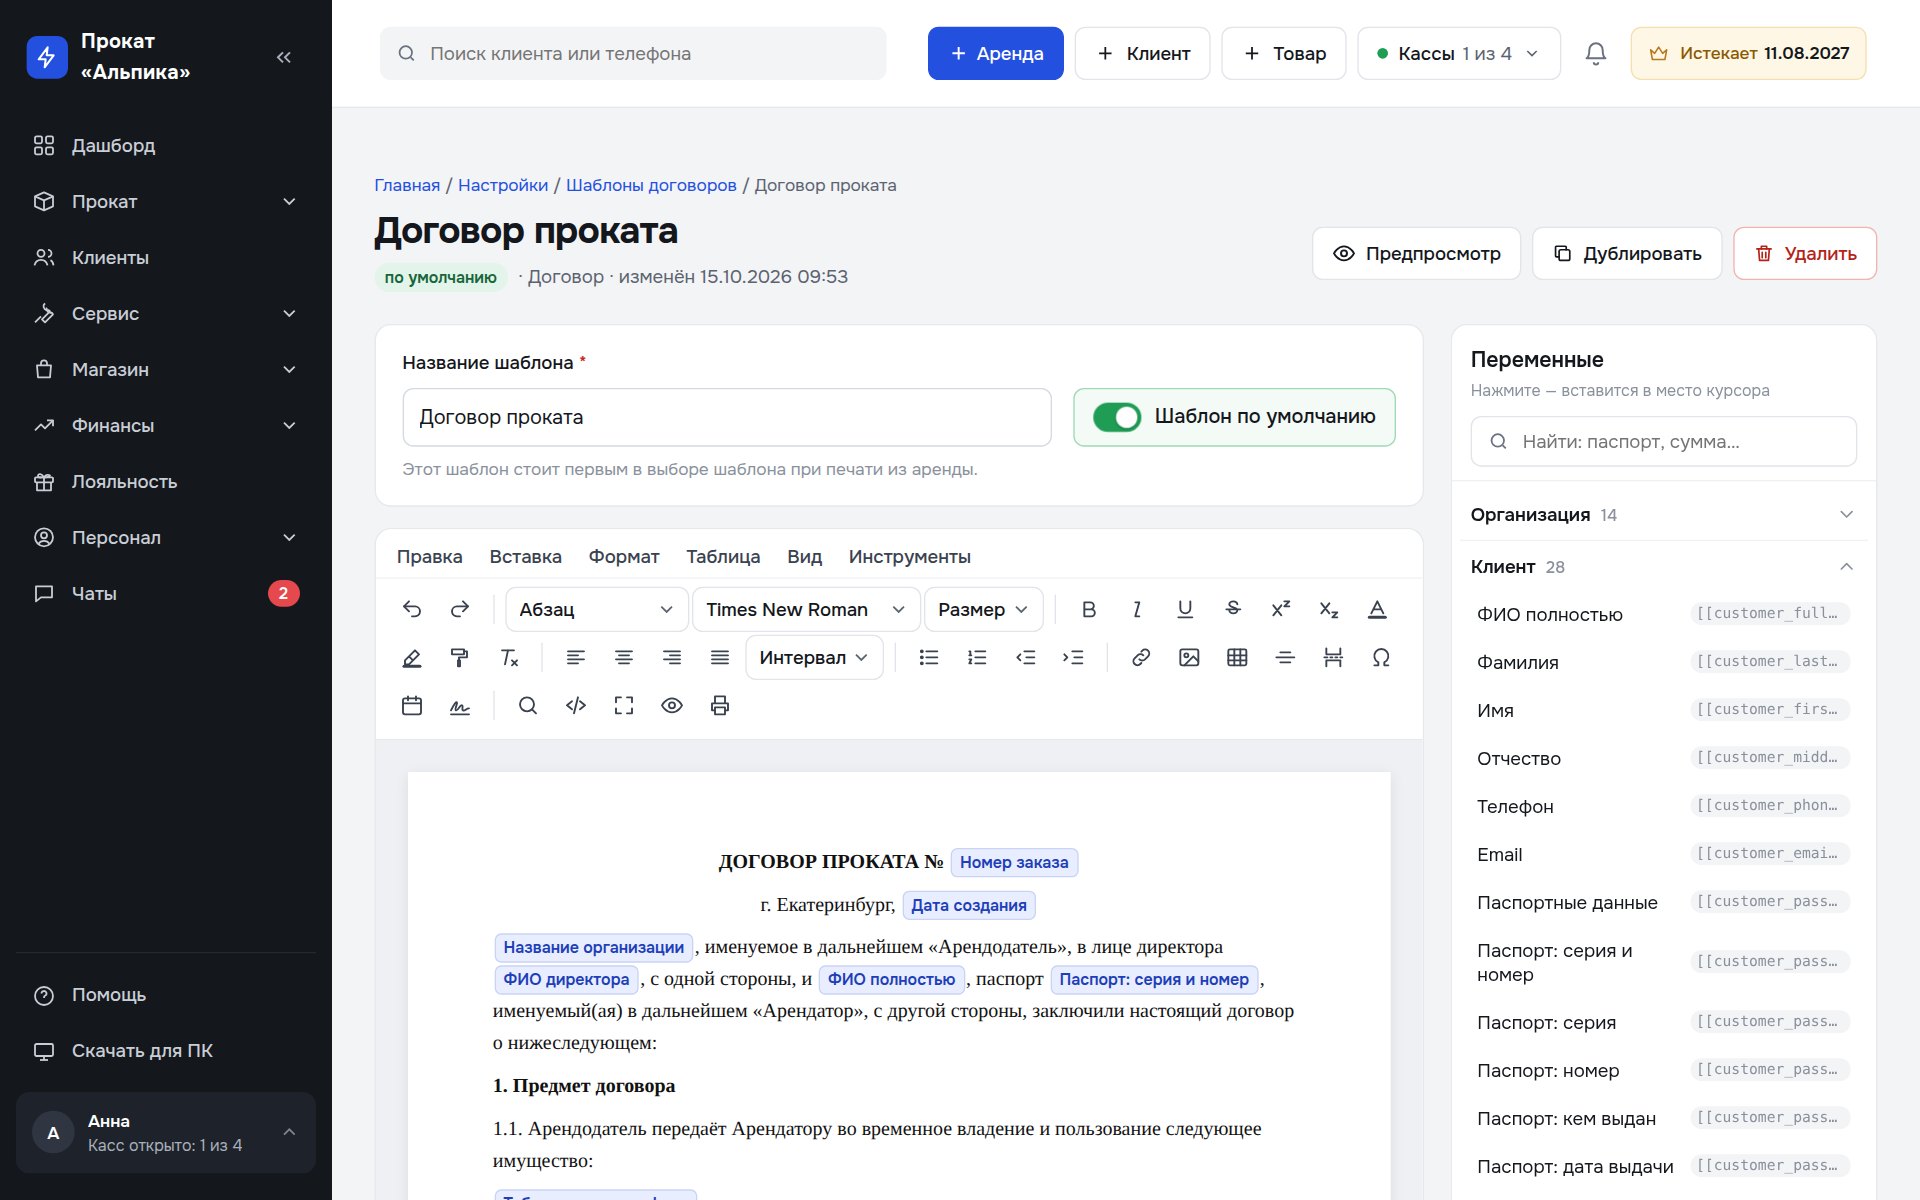Toggle fullscreen editor mode
The image size is (1920, 1200).
point(624,705)
